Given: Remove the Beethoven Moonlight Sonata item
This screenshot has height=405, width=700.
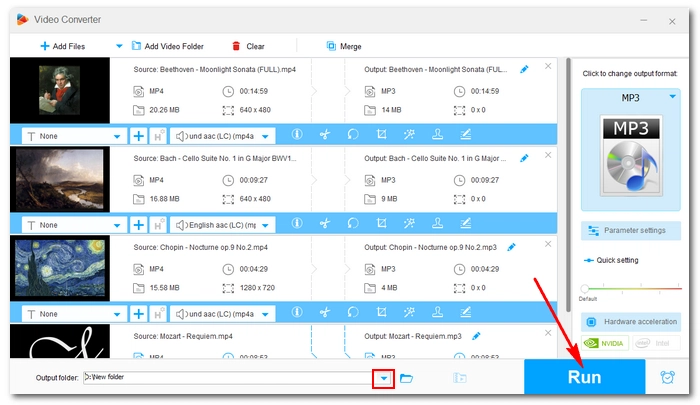Looking at the screenshot, I should [x=548, y=66].
